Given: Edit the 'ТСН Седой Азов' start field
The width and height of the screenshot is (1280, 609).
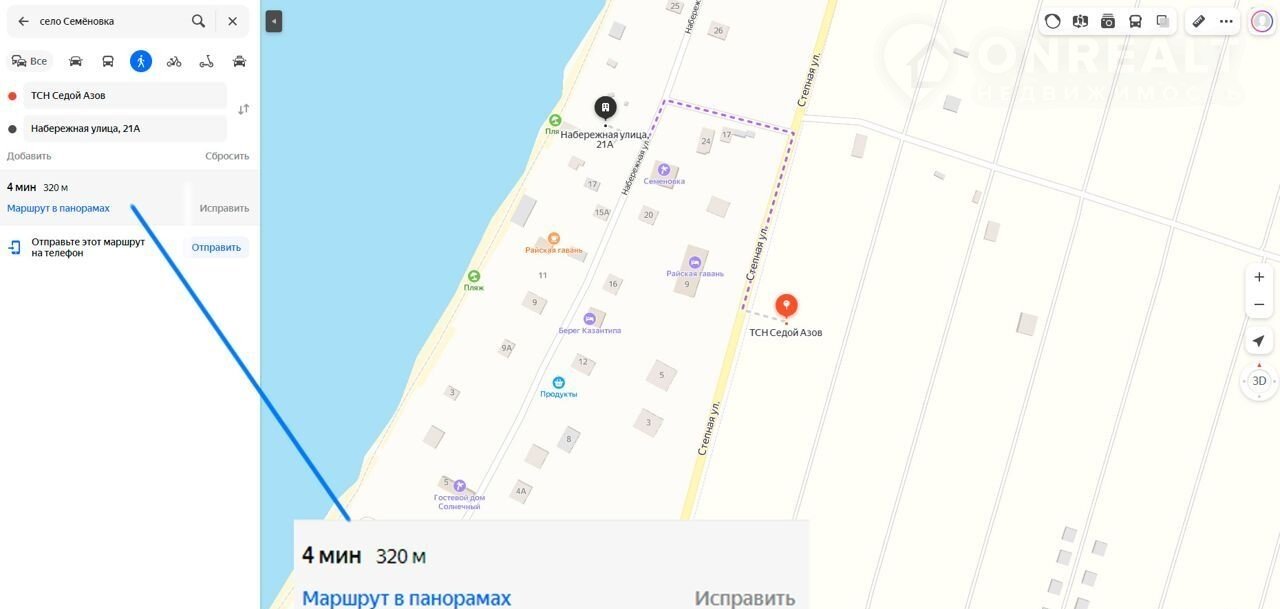Looking at the screenshot, I should 126,96.
